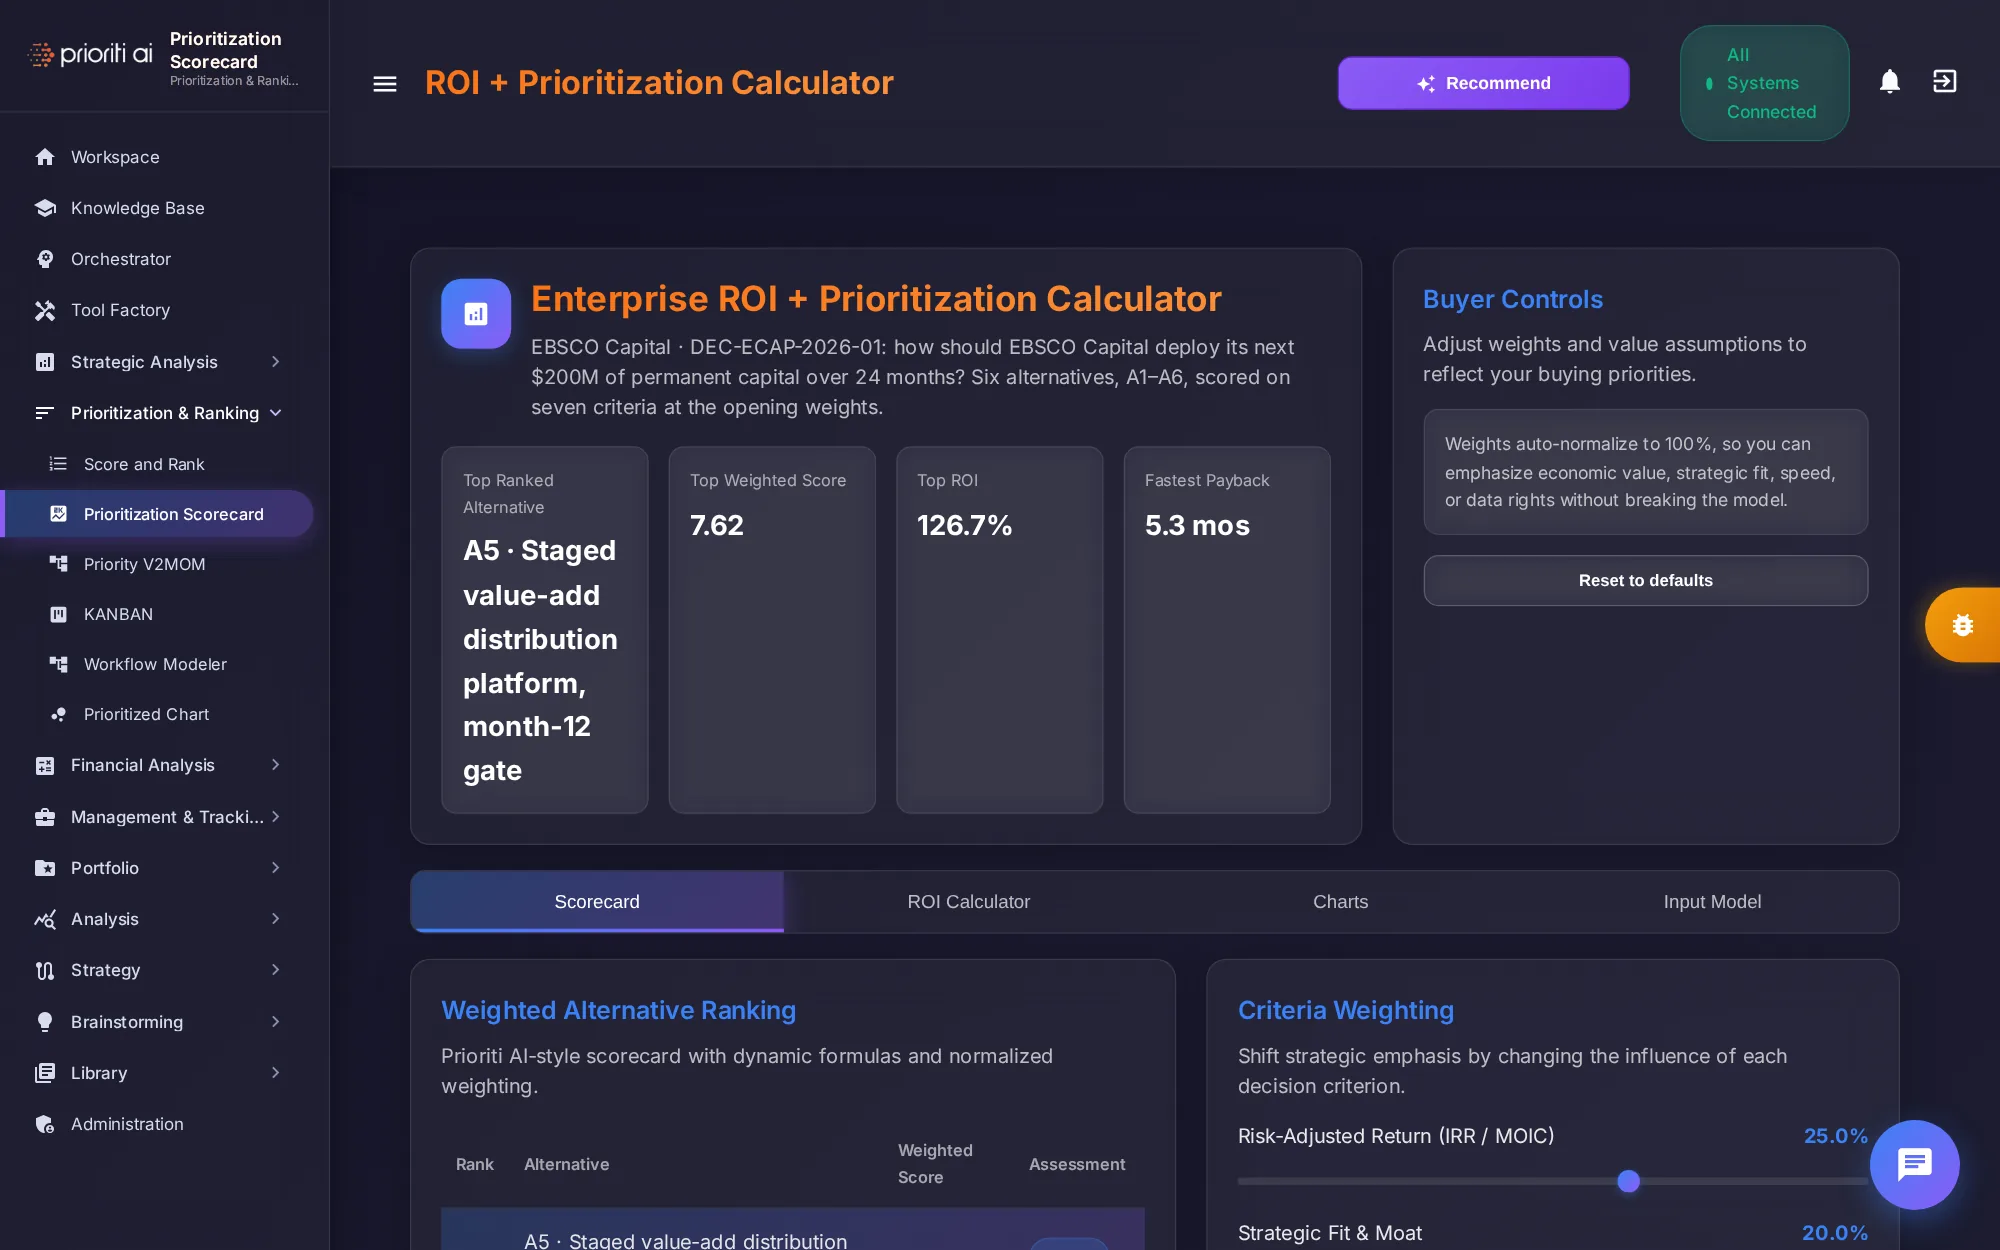Switch to the Scorecard tab
The height and width of the screenshot is (1250, 2000).
597,902
